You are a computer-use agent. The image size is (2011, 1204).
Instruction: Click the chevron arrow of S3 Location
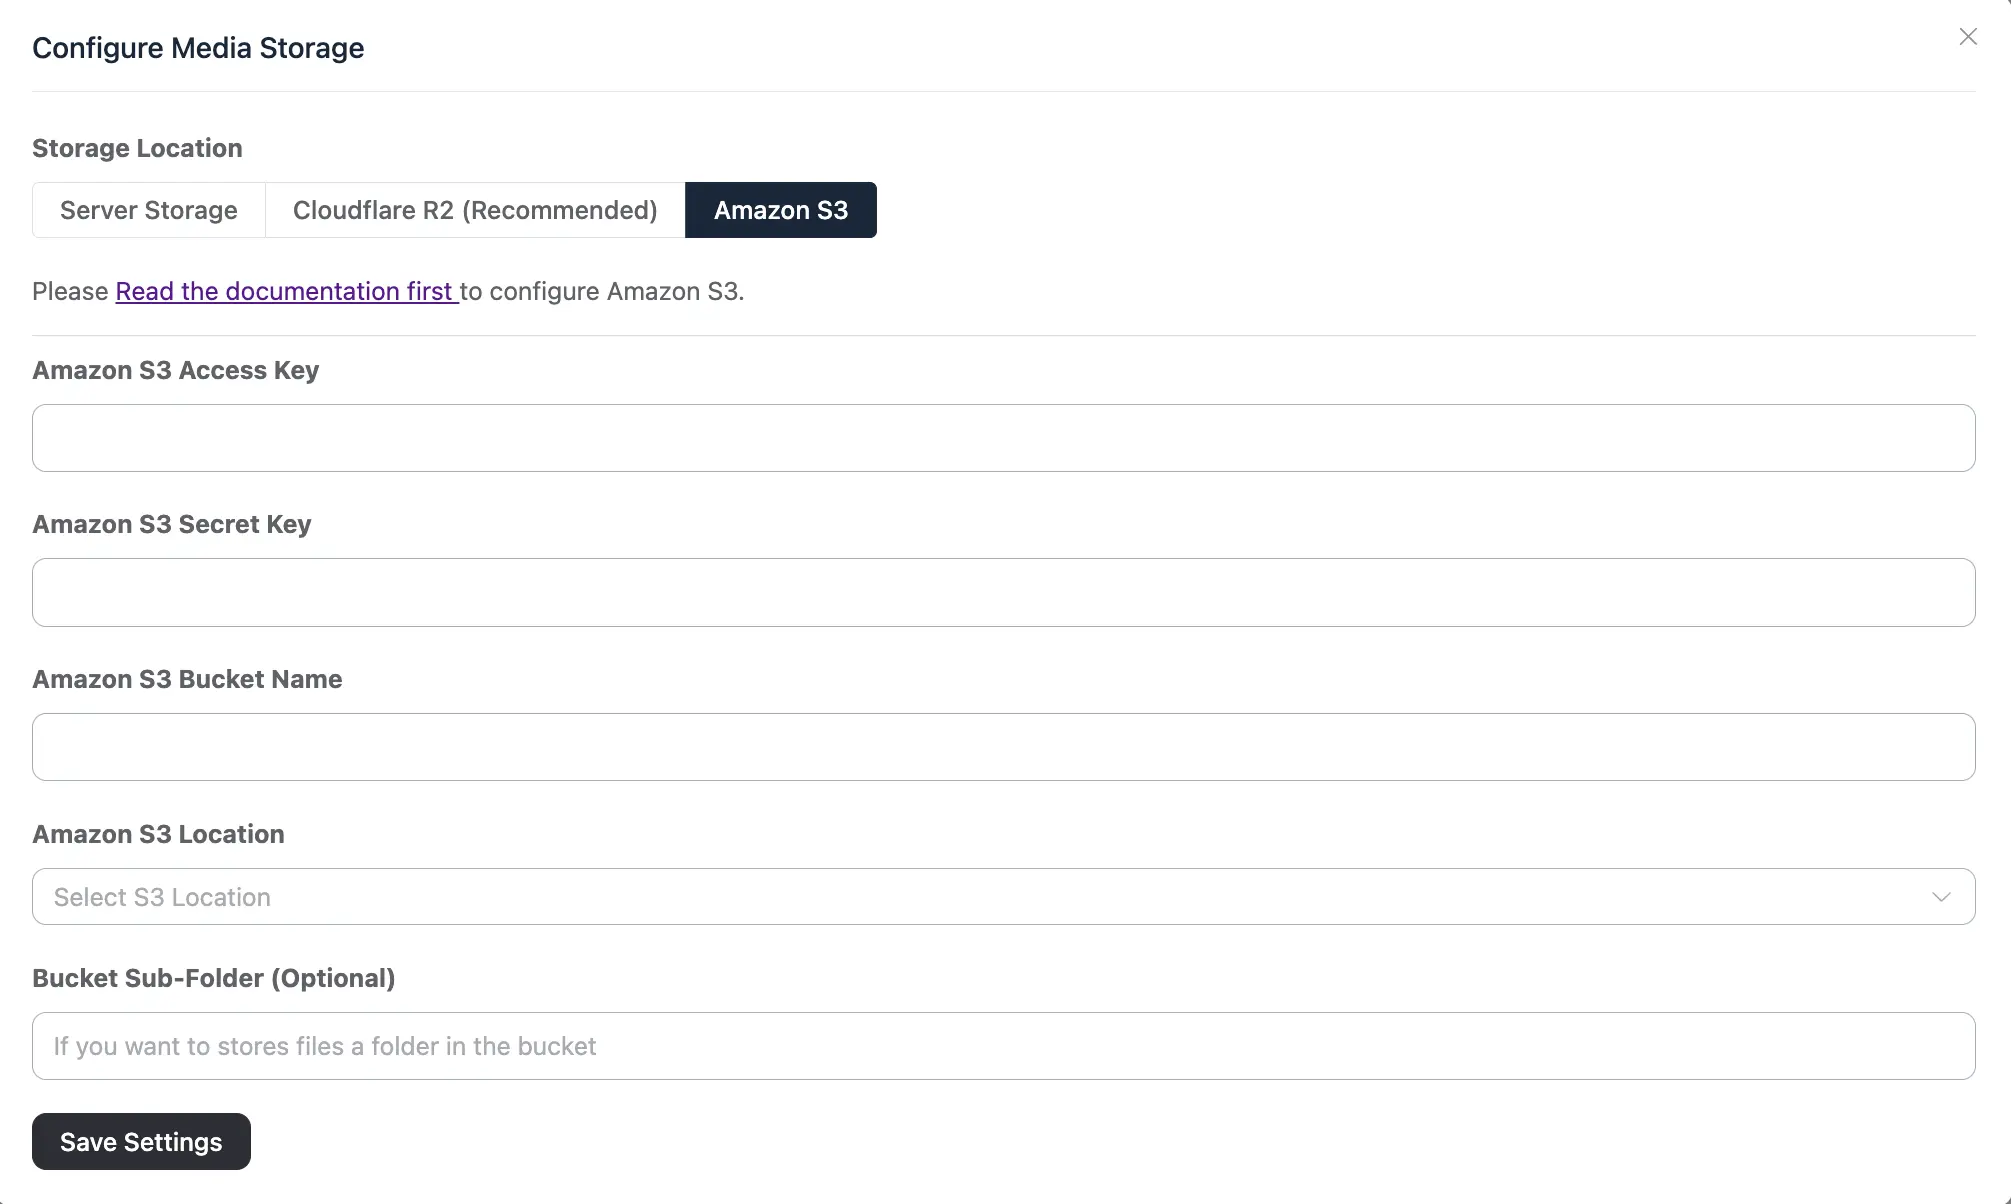point(1941,897)
